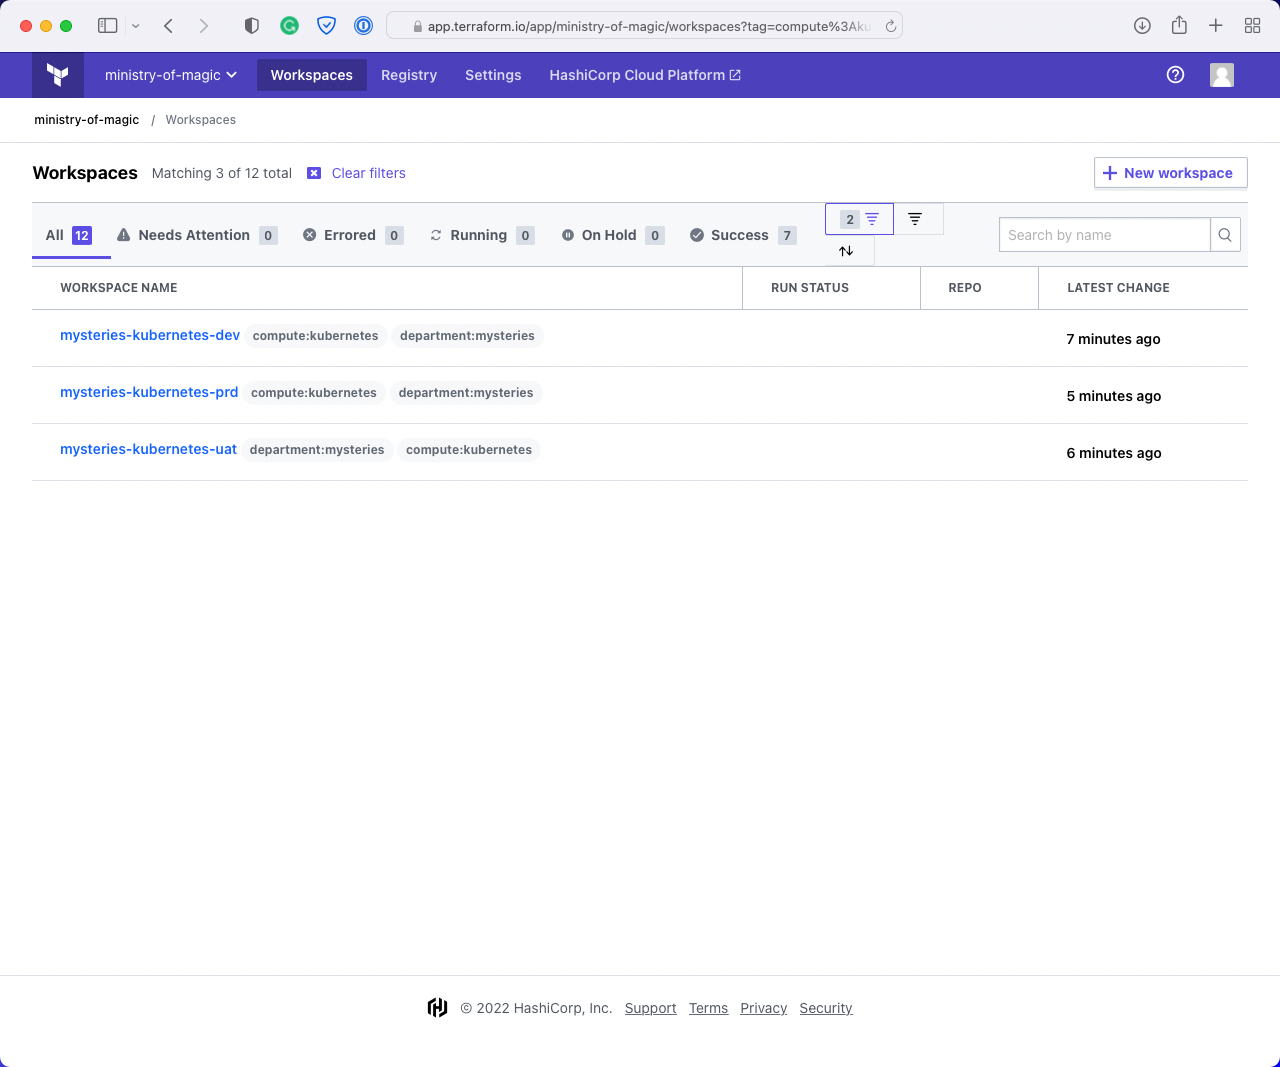This screenshot has height=1067, width=1280.
Task: Click the tag filter icon showing 2
Action: click(x=859, y=219)
